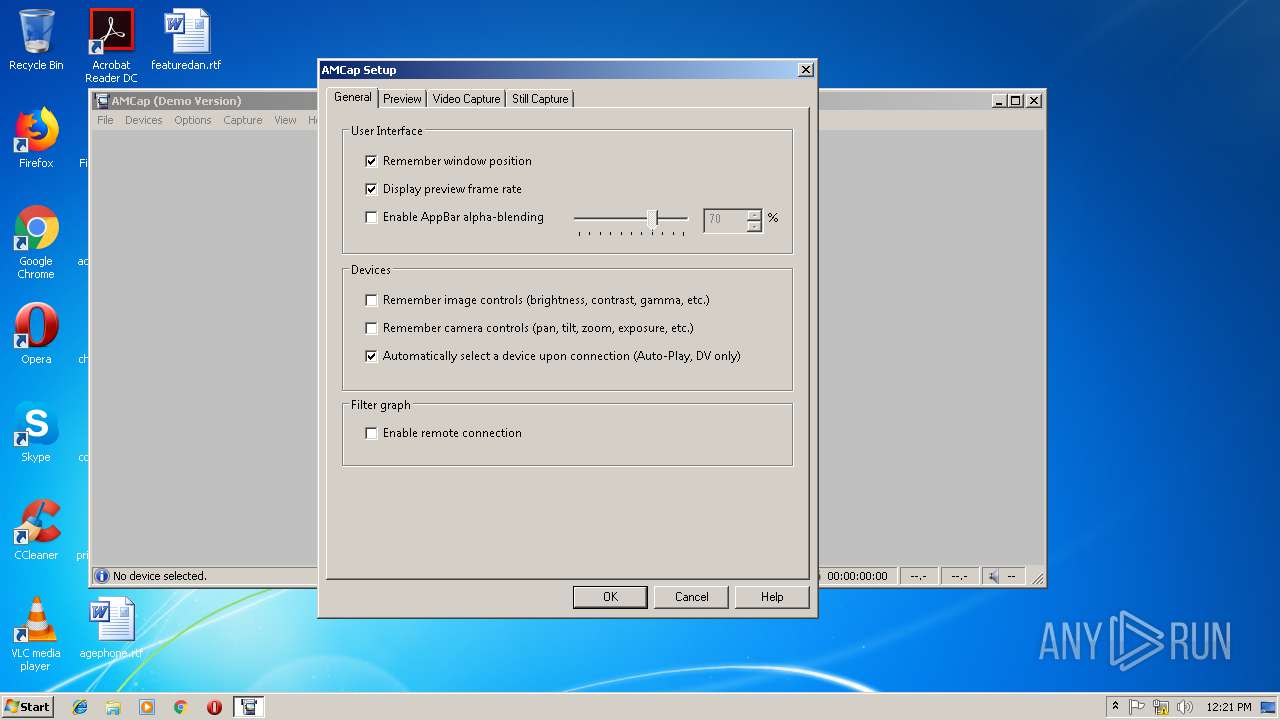
Task: Open Devices menu in AMCap window
Action: point(143,120)
